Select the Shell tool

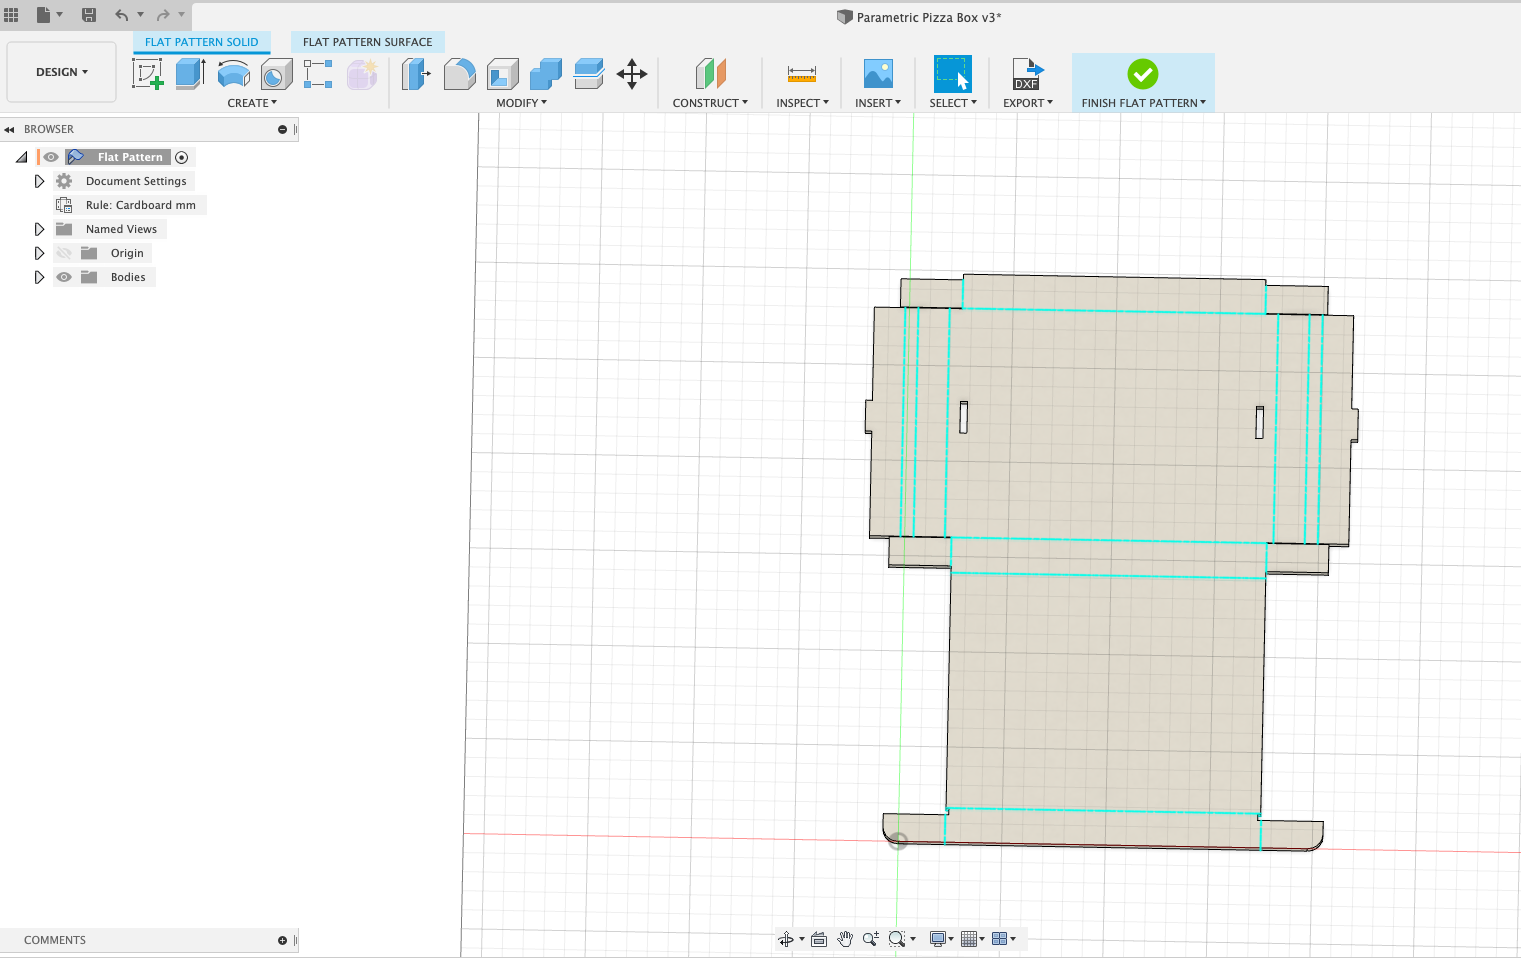click(x=503, y=73)
